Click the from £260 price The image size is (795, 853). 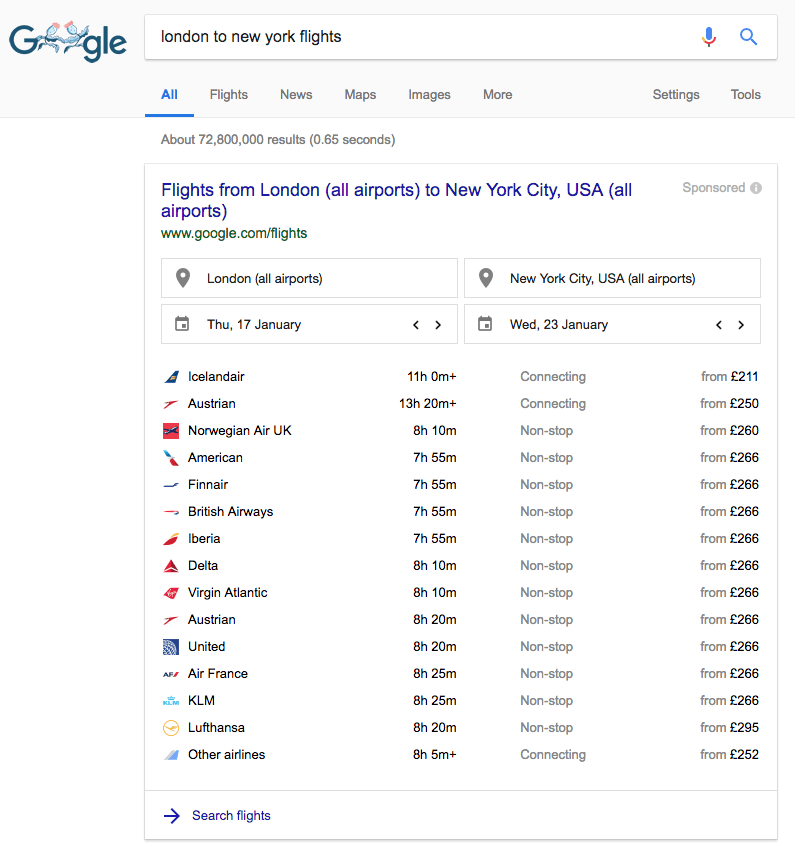click(729, 431)
